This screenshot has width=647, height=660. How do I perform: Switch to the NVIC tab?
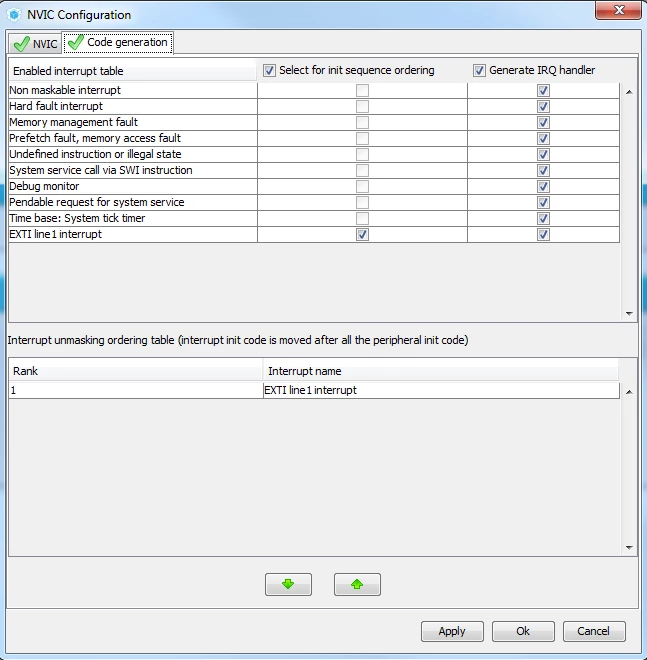(x=35, y=43)
